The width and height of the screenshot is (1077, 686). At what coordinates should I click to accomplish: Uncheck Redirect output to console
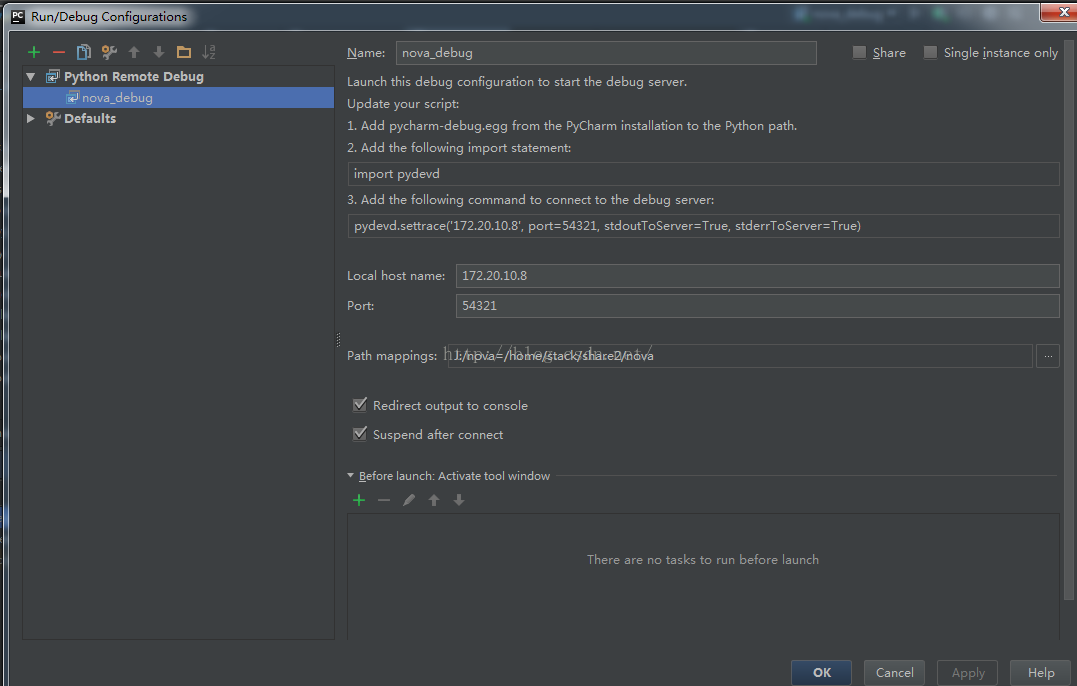[360, 405]
